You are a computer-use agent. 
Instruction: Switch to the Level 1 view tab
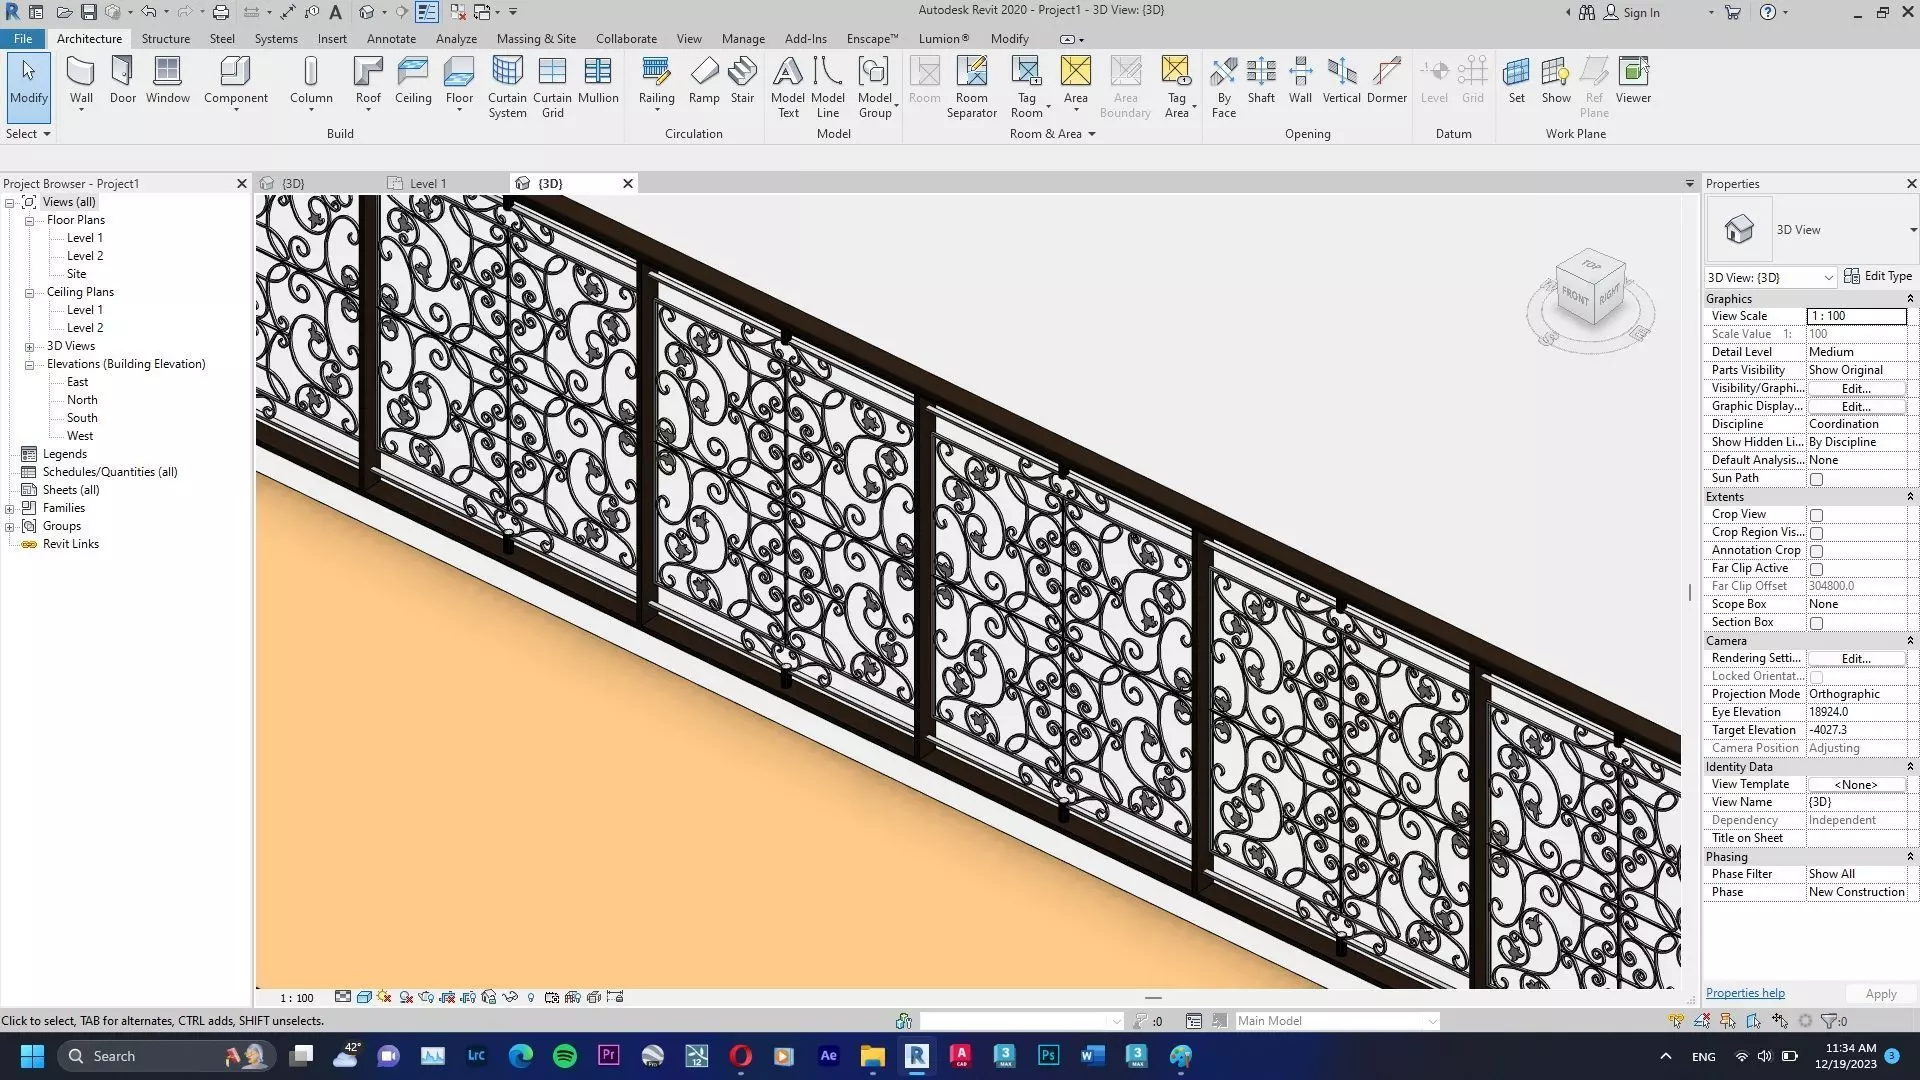point(427,183)
